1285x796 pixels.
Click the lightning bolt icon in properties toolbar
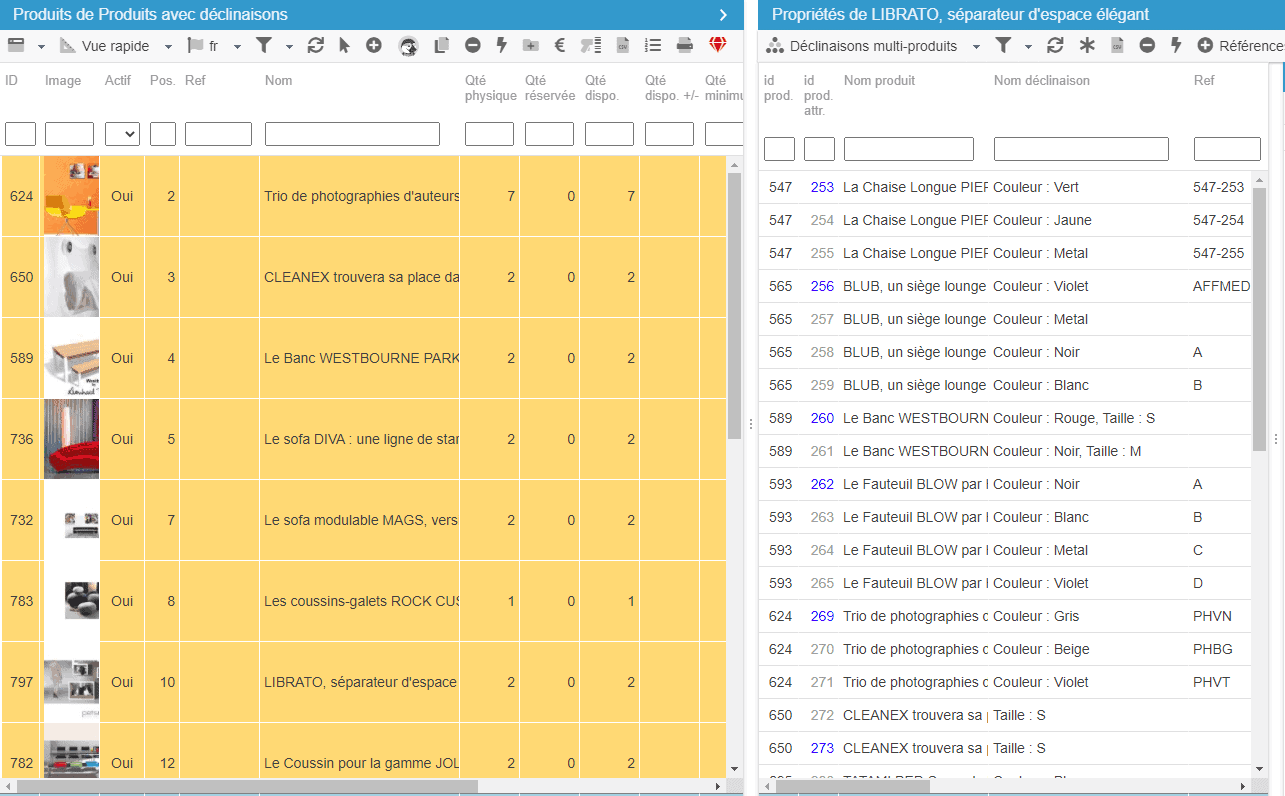coord(1176,46)
